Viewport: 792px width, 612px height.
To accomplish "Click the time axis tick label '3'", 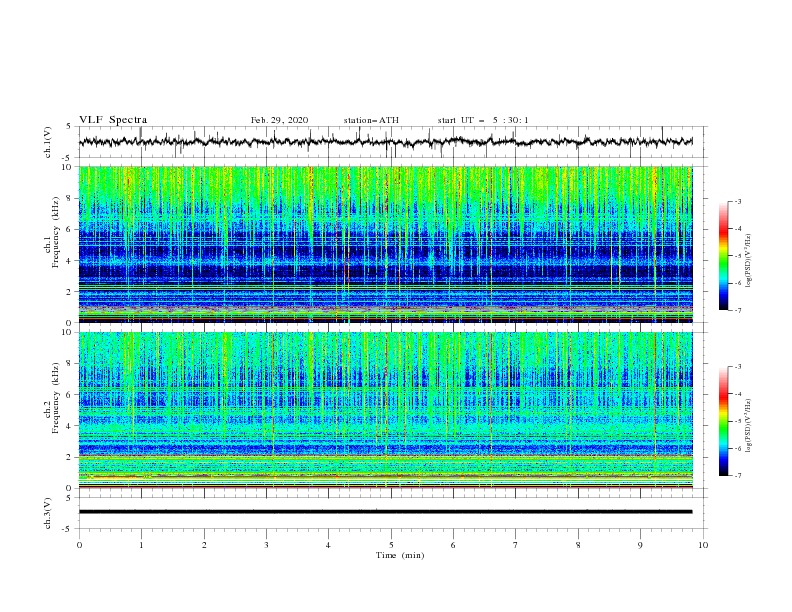I will (x=266, y=545).
